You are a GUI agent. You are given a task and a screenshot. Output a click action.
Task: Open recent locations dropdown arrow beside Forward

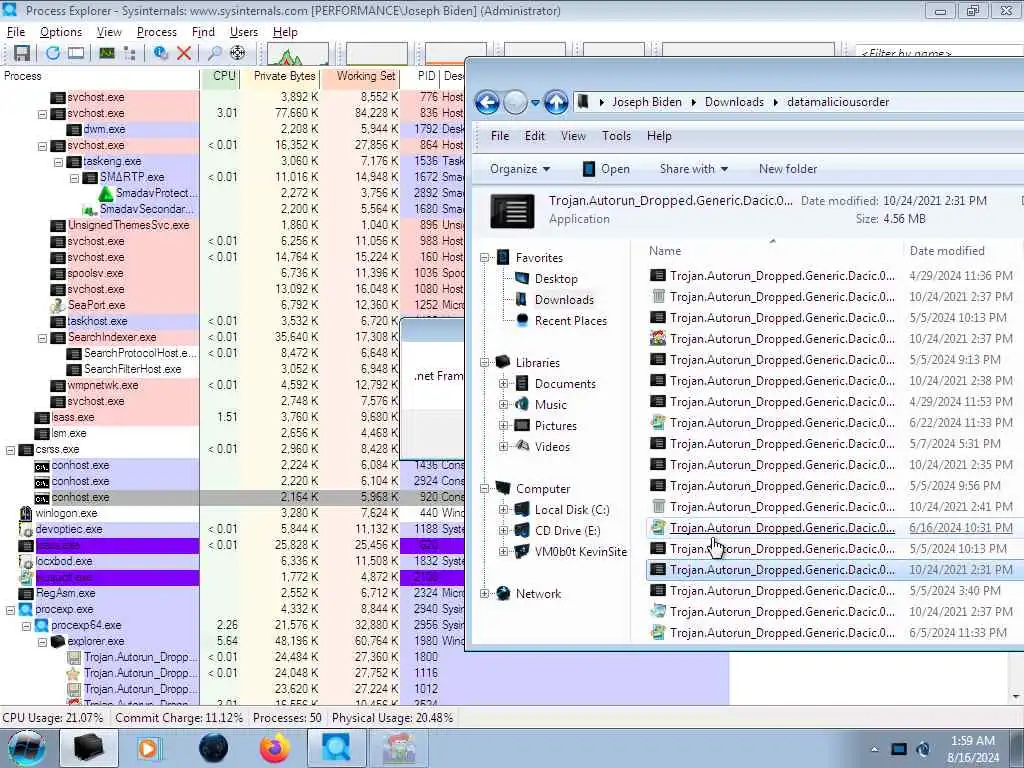pos(536,103)
